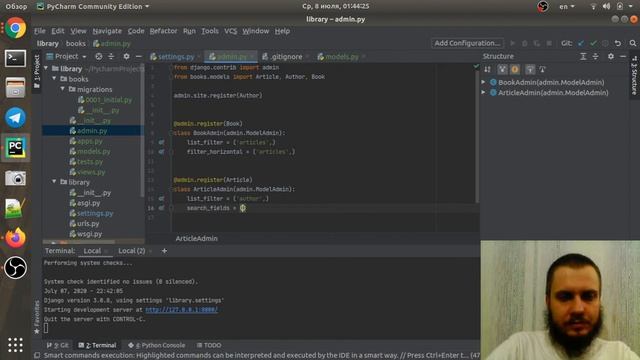
Task: Add new terminal session with plus icon
Action: click(164, 251)
